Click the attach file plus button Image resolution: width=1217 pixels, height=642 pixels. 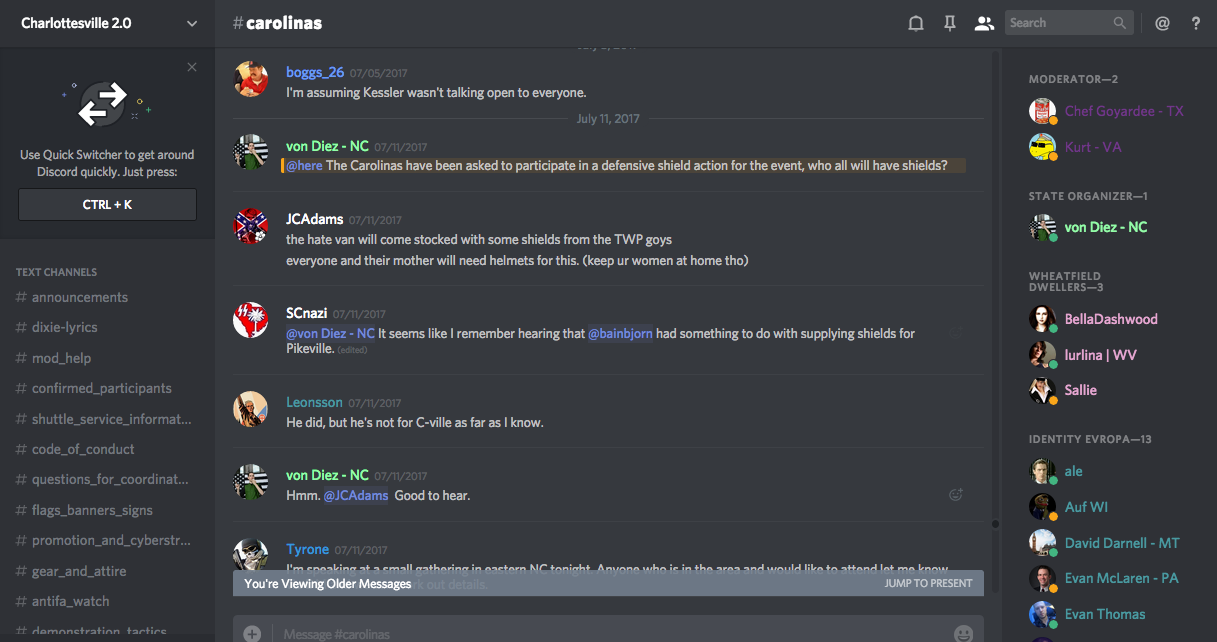pyautogui.click(x=252, y=633)
